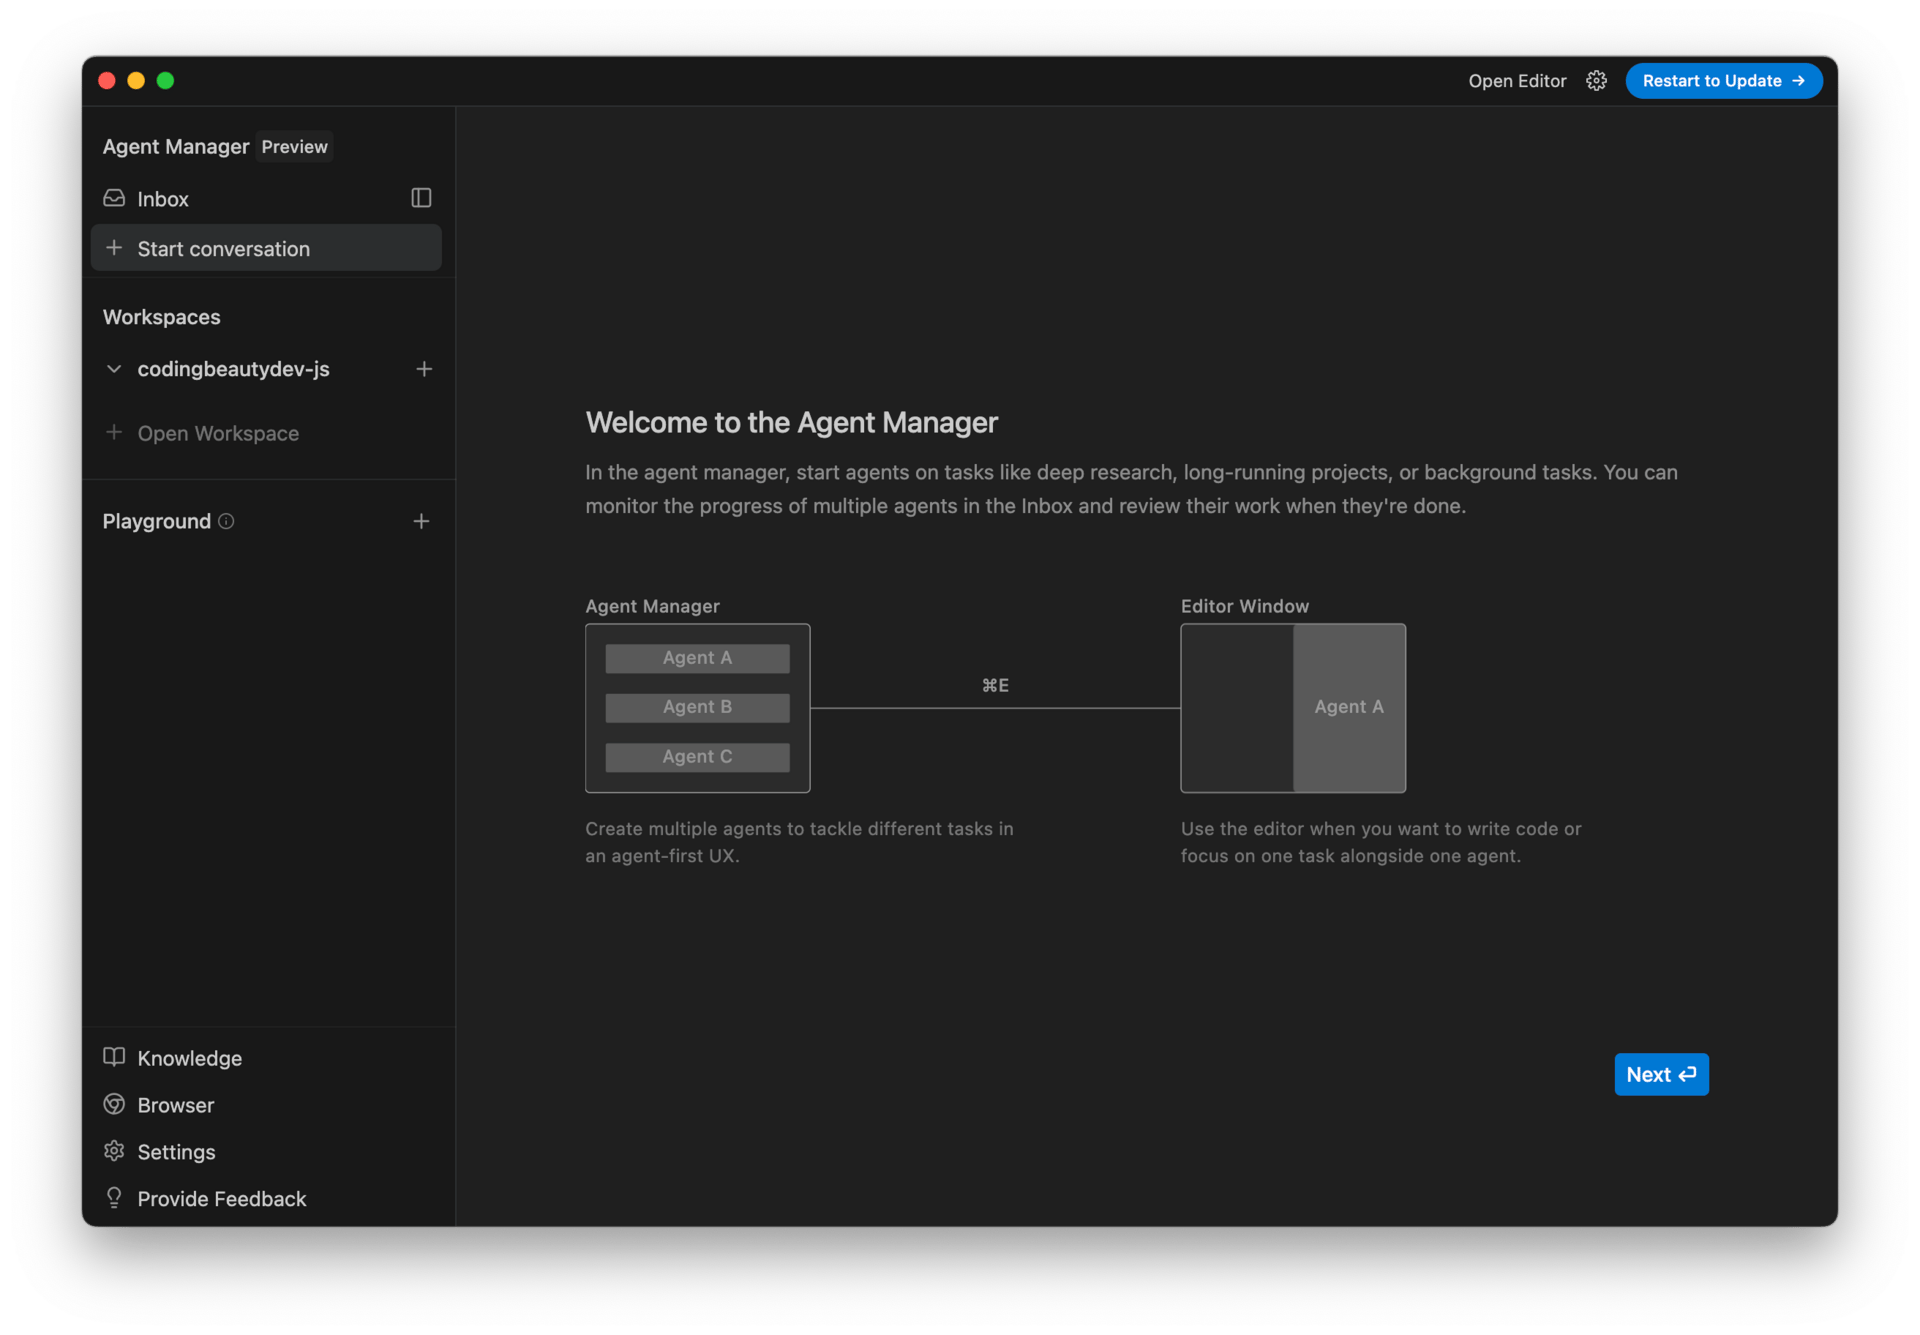Open the Browser section
The height and width of the screenshot is (1335, 1920).
[175, 1105]
